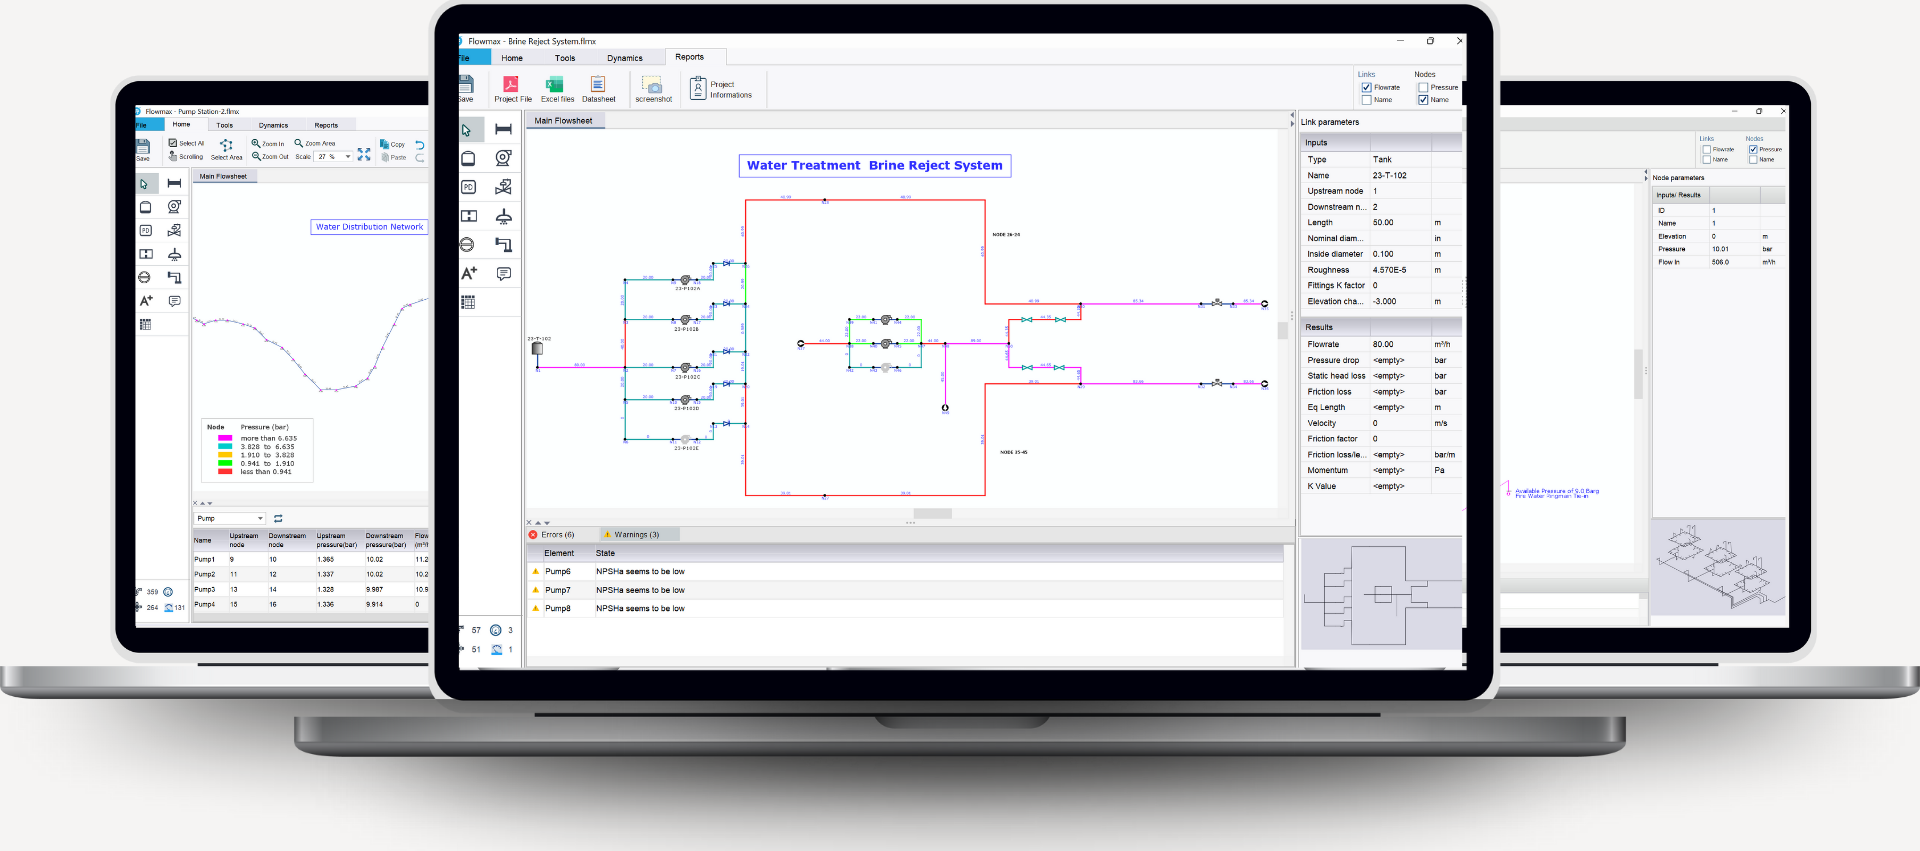Switch to Dynamics tab in Brine Reject window
1920x851 pixels.
tap(624, 58)
